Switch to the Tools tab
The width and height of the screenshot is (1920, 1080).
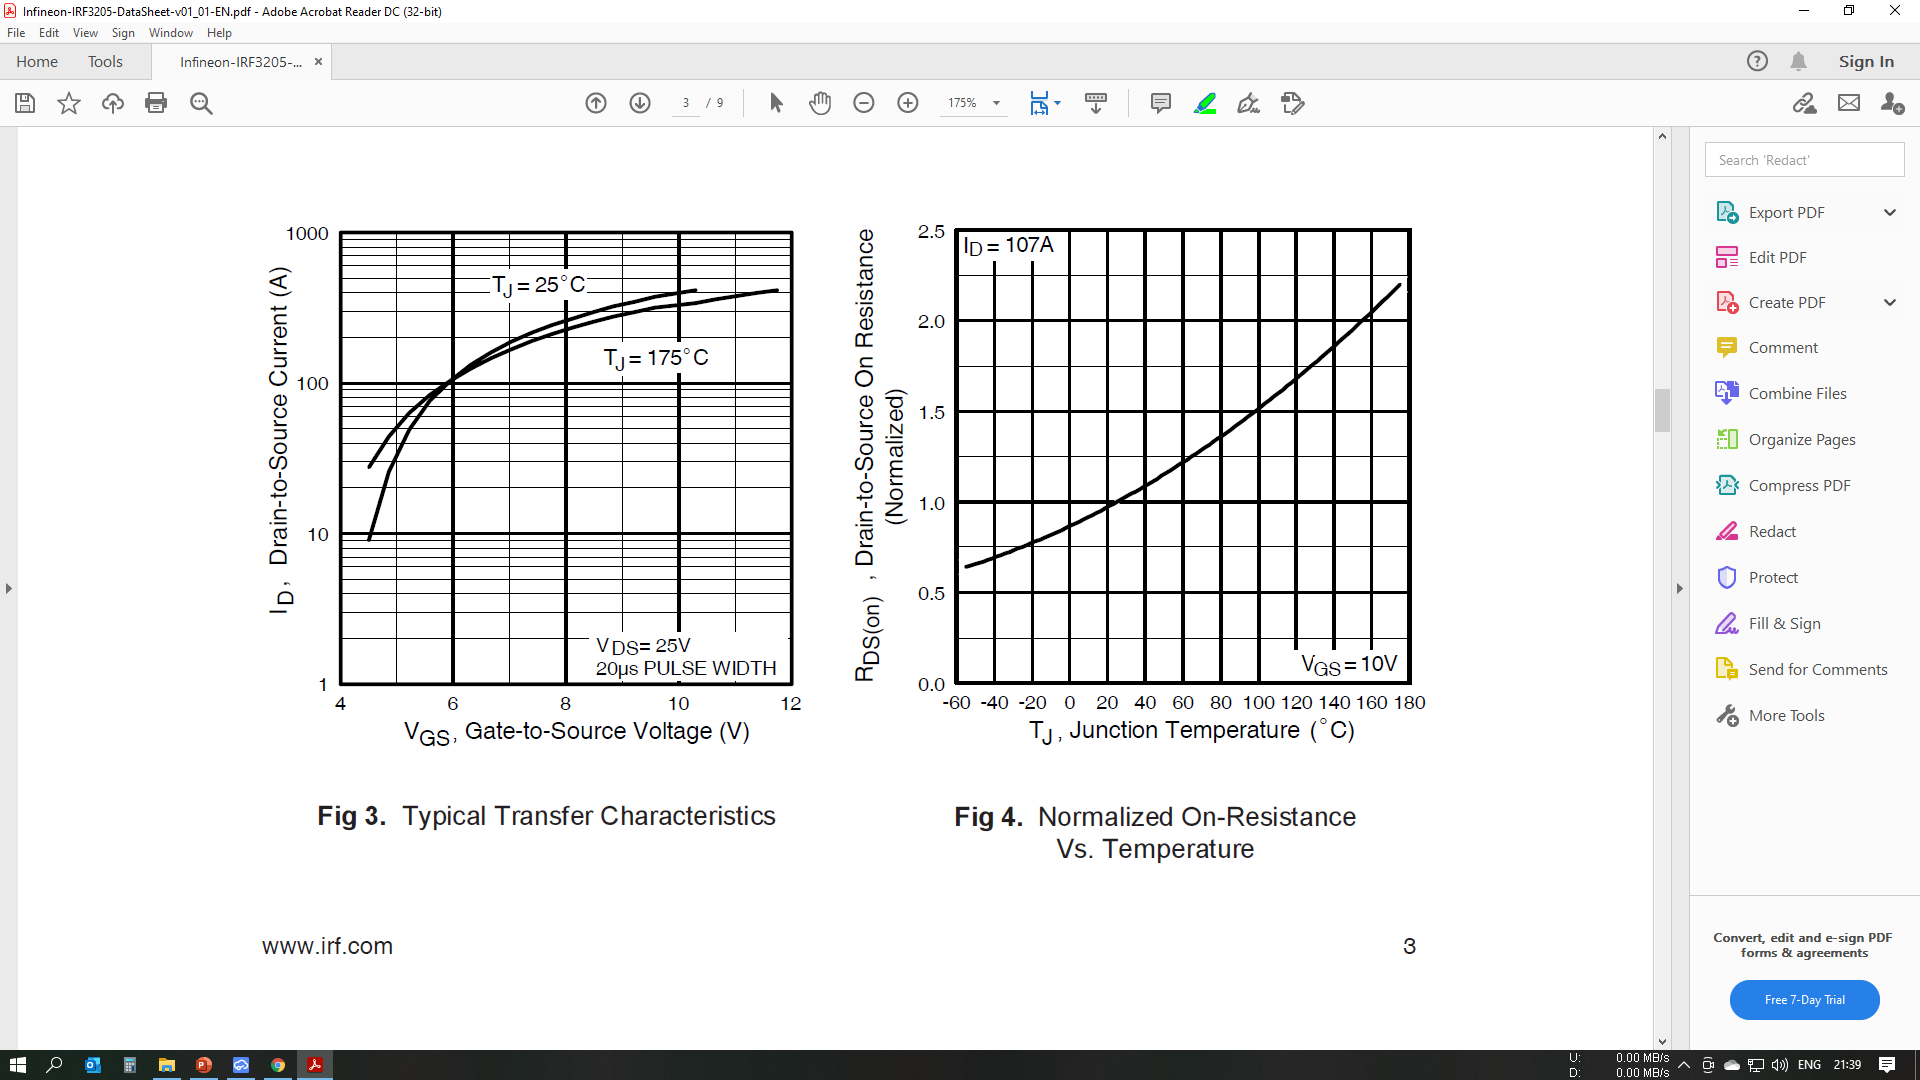tap(105, 62)
